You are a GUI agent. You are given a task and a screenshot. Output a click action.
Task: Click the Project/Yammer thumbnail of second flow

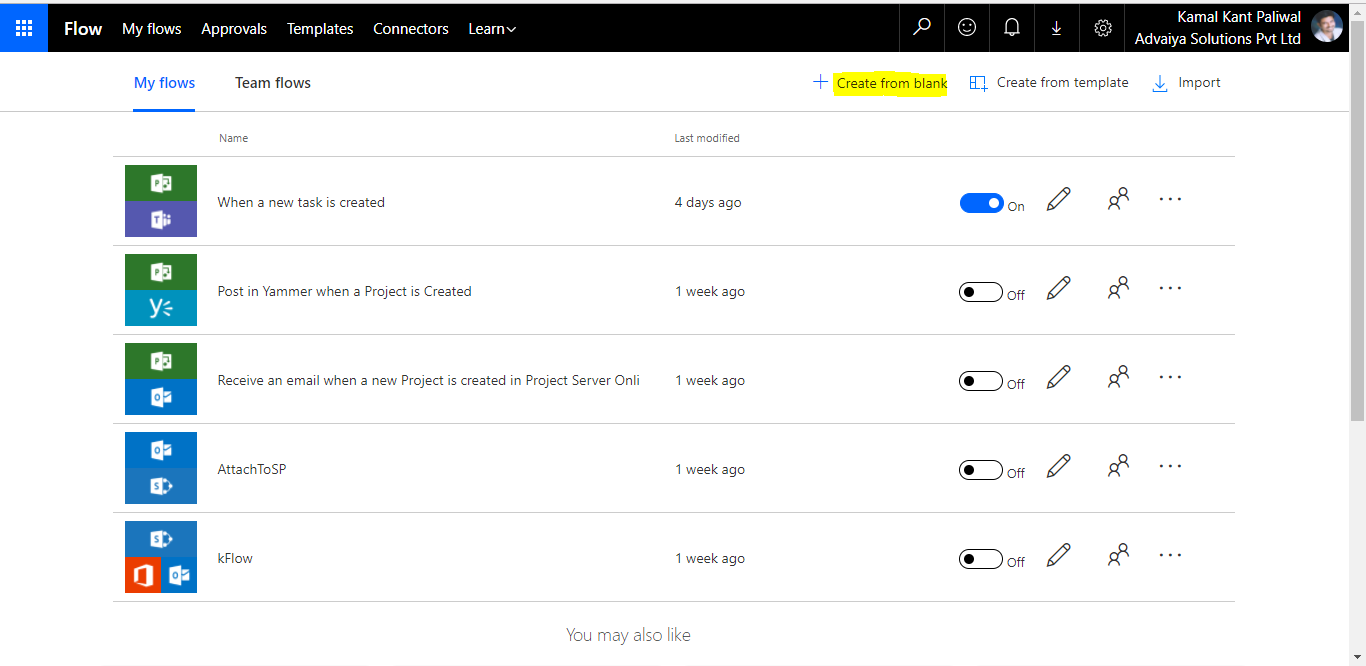161,290
